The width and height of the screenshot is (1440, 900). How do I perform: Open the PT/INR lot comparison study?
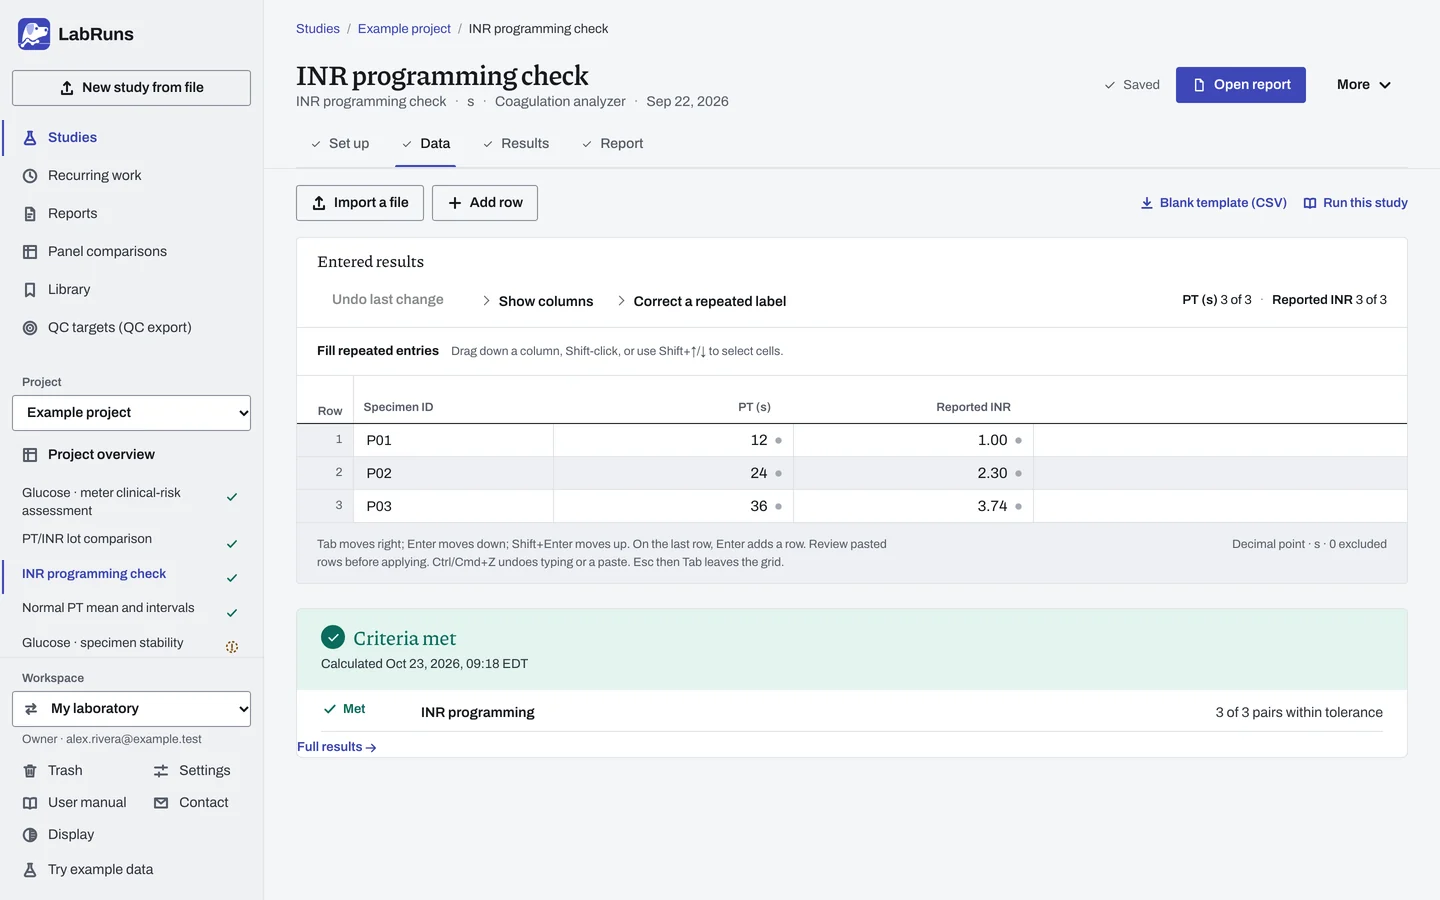(130, 540)
